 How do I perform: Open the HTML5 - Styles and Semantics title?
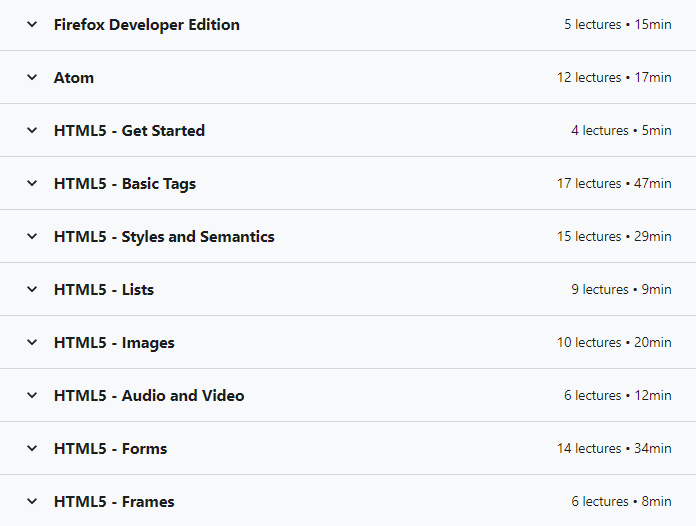(x=164, y=237)
